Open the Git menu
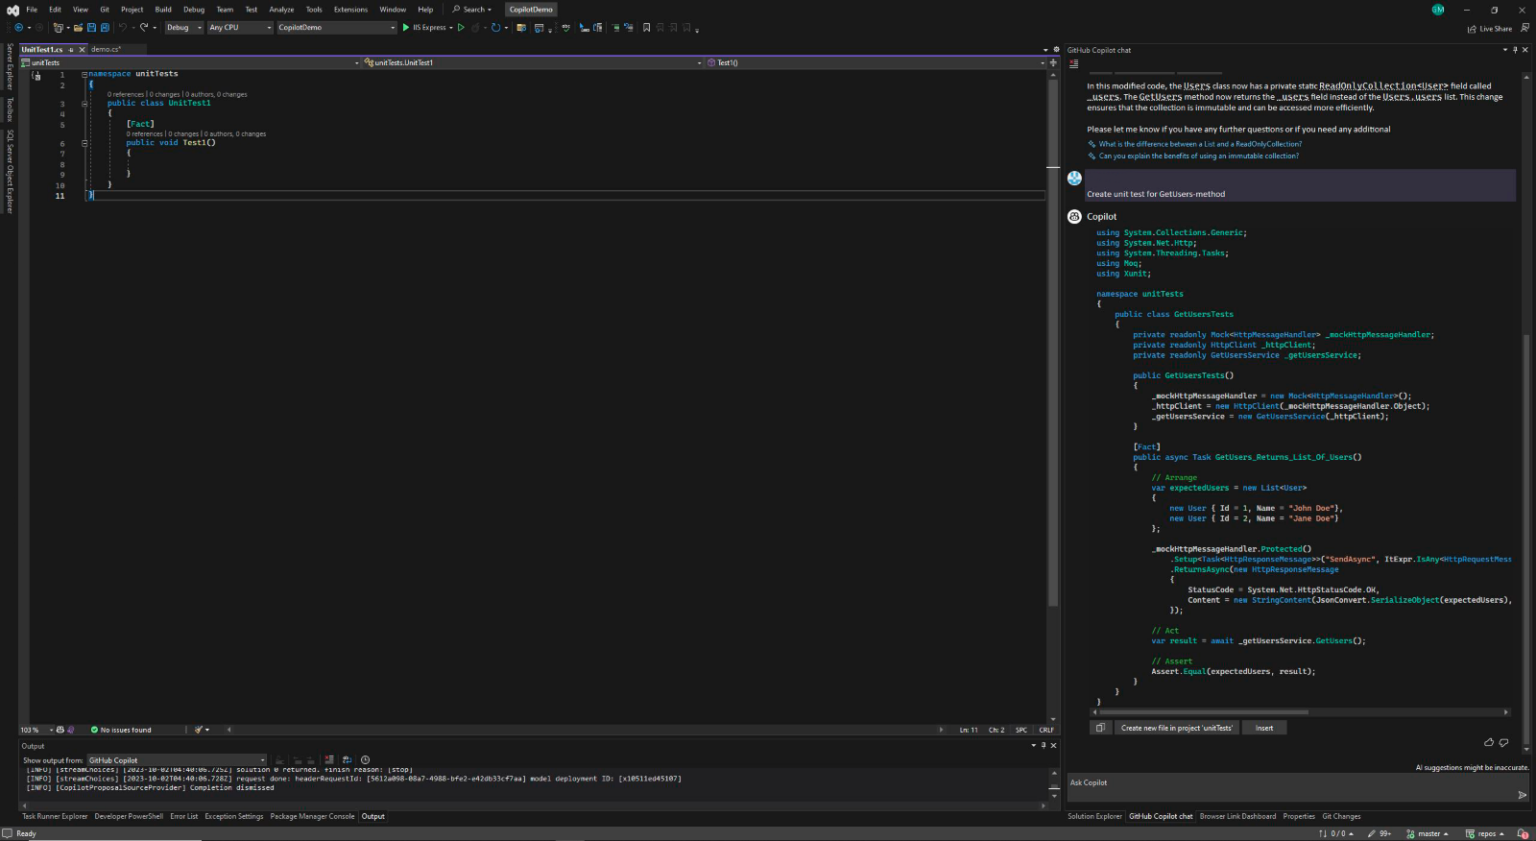The image size is (1536, 841). 104,9
